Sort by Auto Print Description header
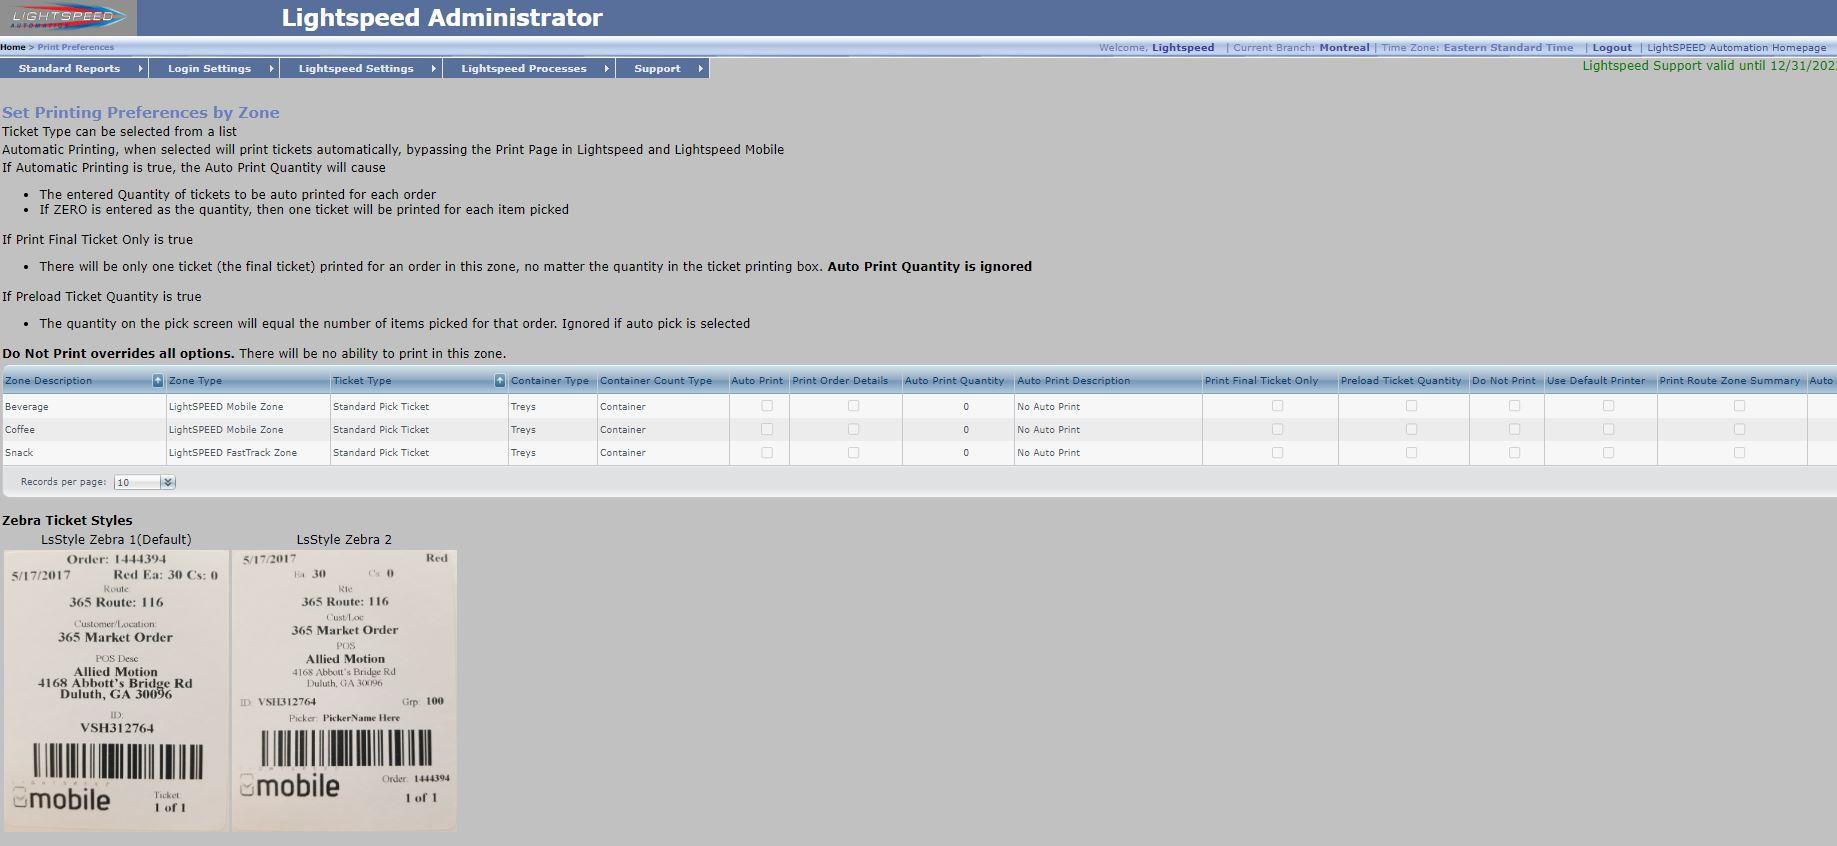Screen dimensions: 1837x846 1073,381
